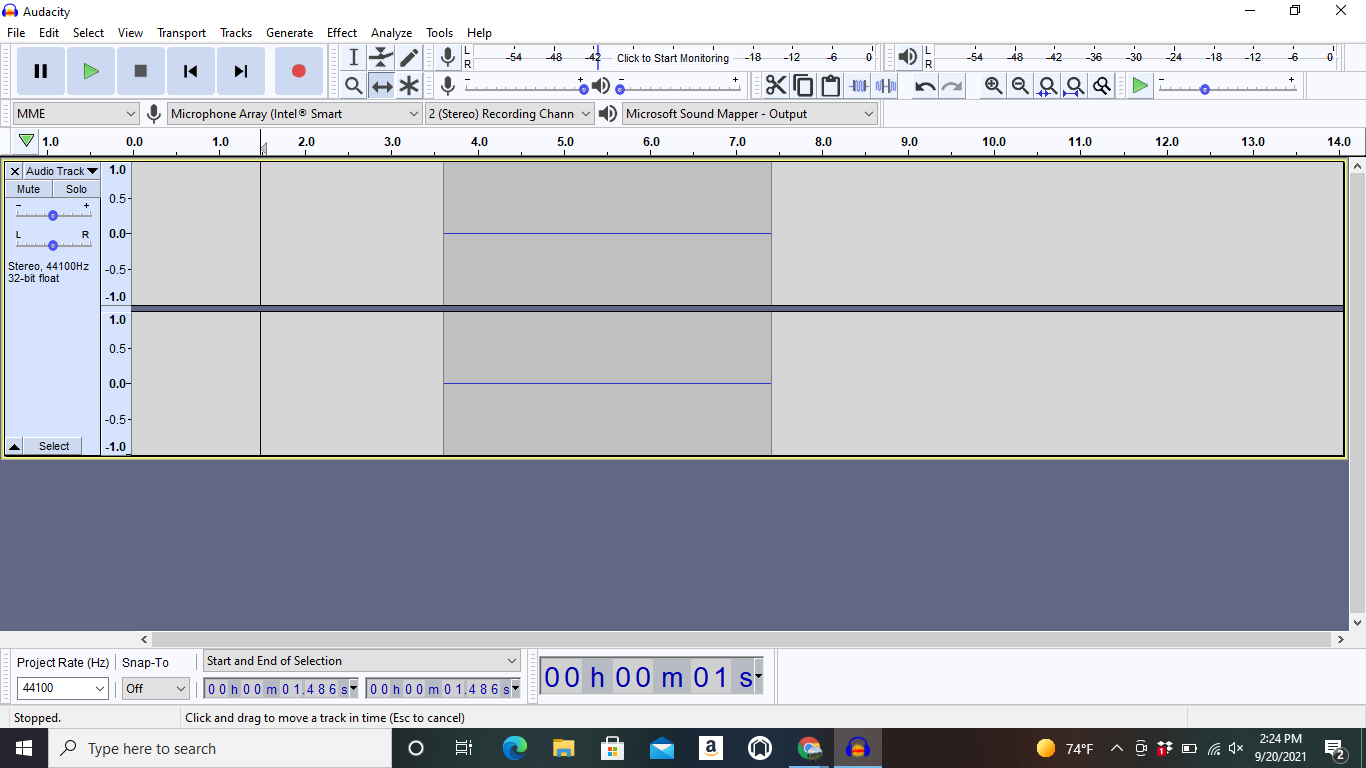Change the recording channels selection
1366x768 pixels.
point(509,113)
